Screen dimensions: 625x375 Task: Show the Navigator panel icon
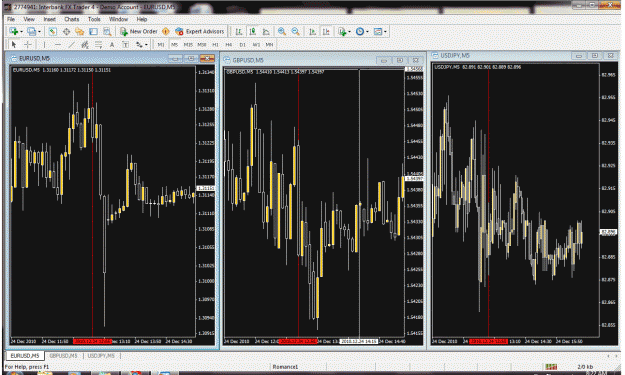(80, 31)
